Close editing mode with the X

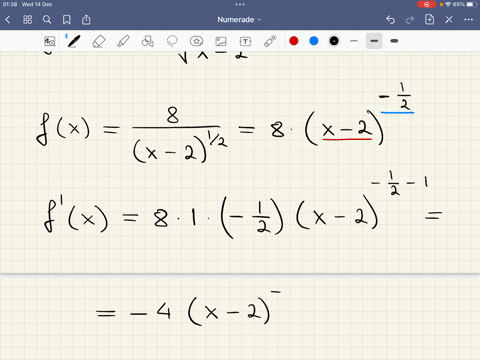click(449, 20)
